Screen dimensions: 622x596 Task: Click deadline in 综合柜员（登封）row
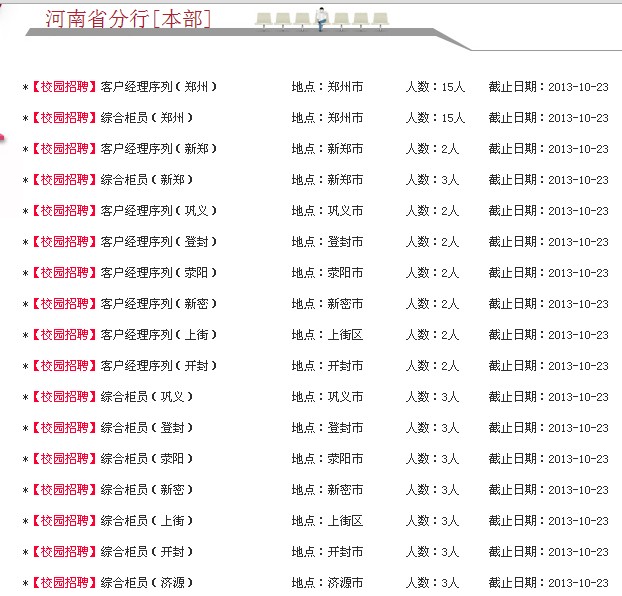point(548,427)
